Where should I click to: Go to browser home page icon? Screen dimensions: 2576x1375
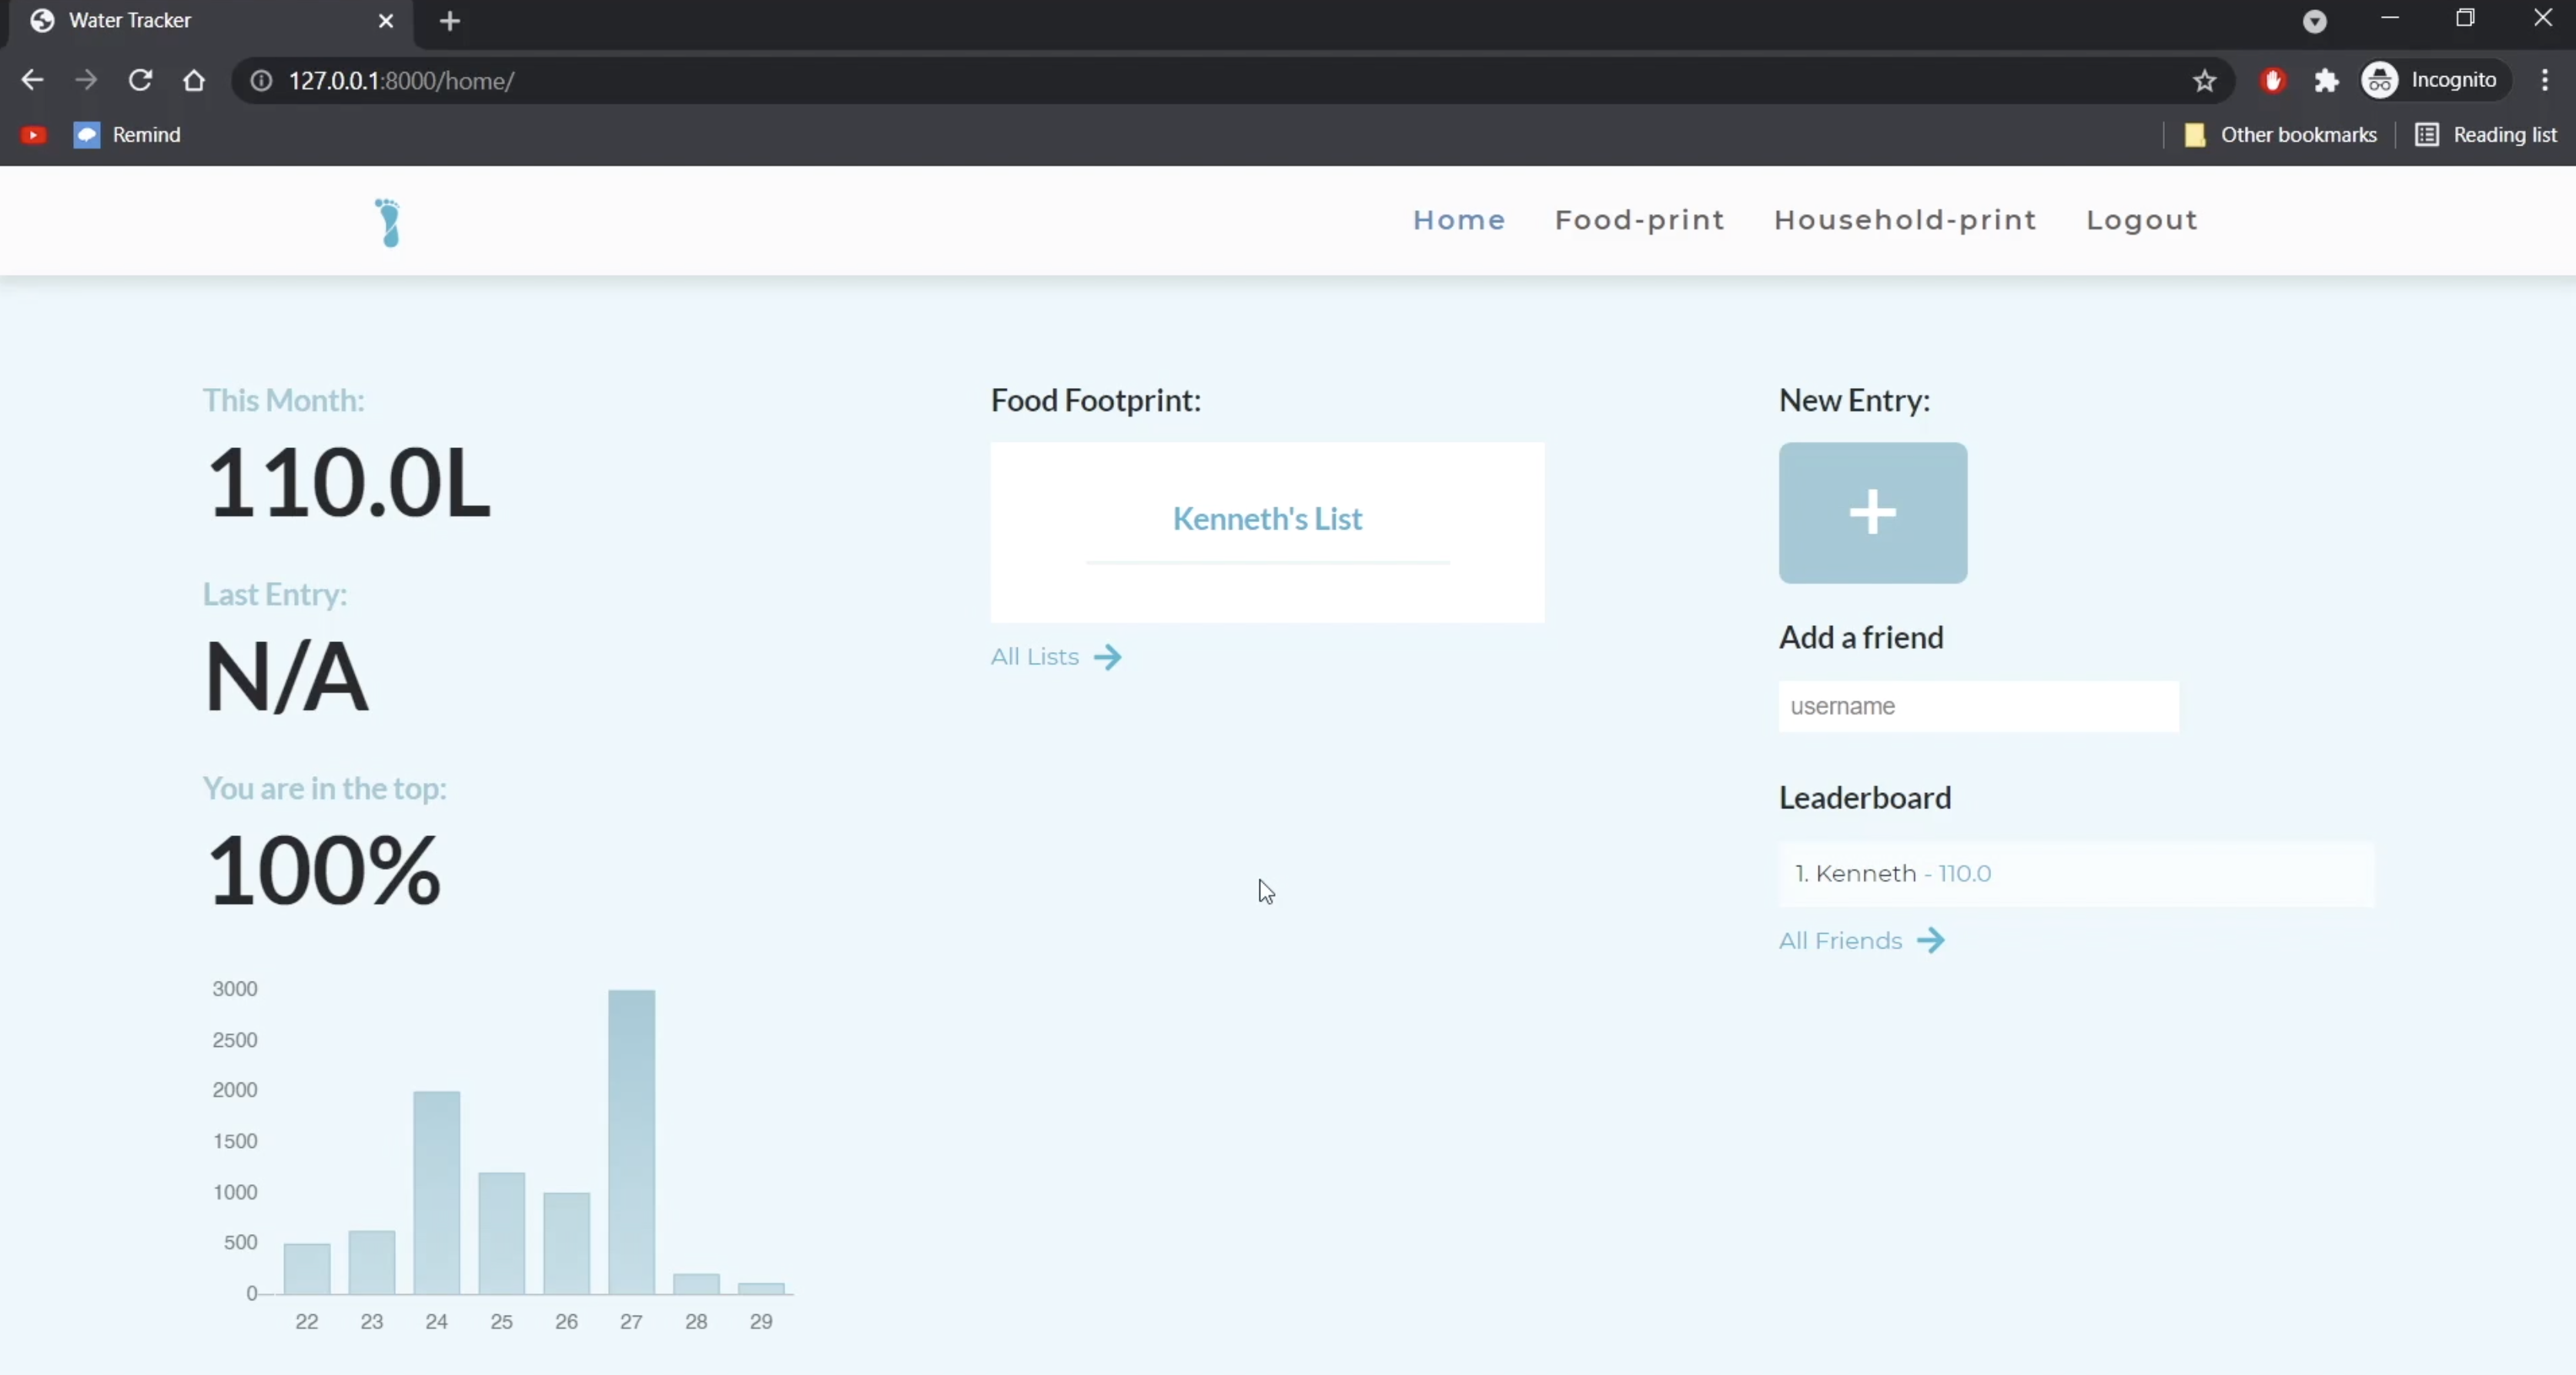pos(194,81)
